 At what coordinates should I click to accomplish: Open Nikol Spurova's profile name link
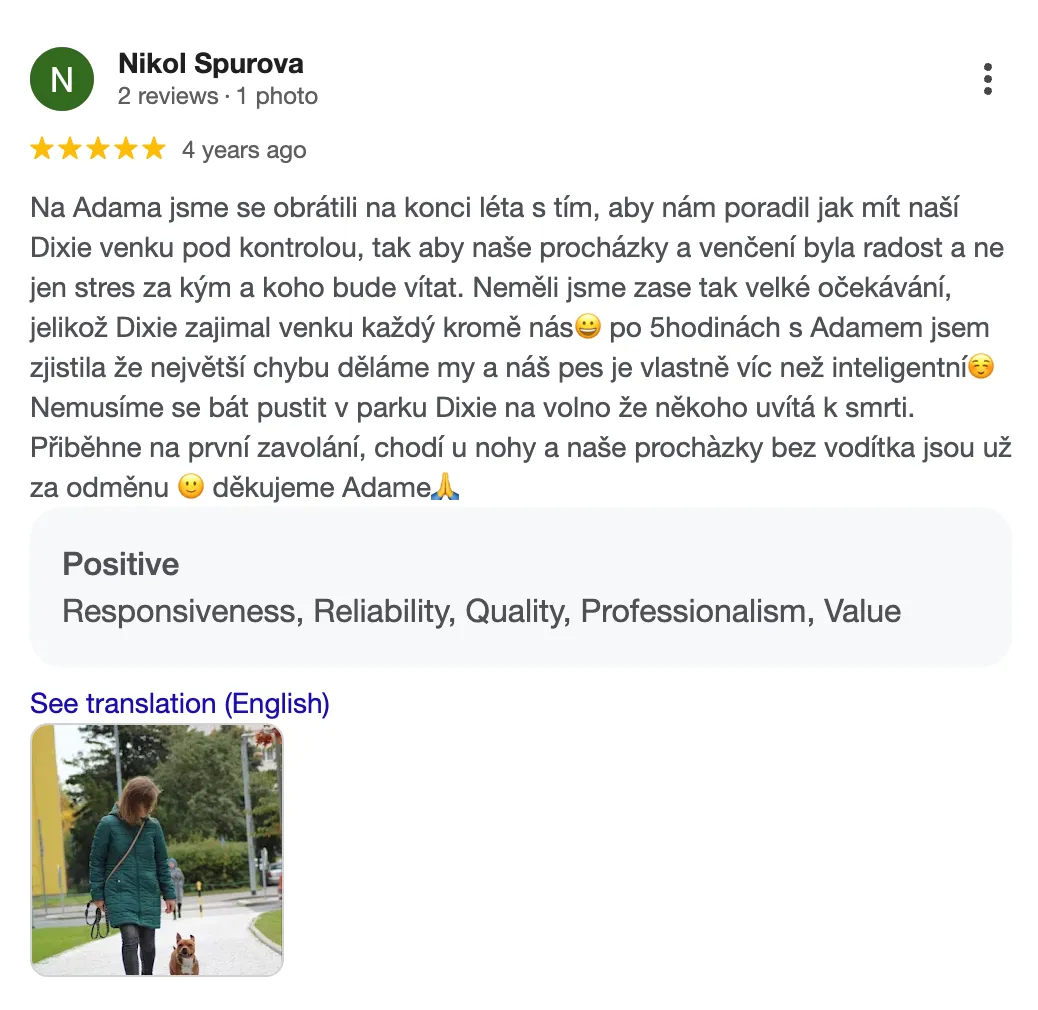(210, 64)
